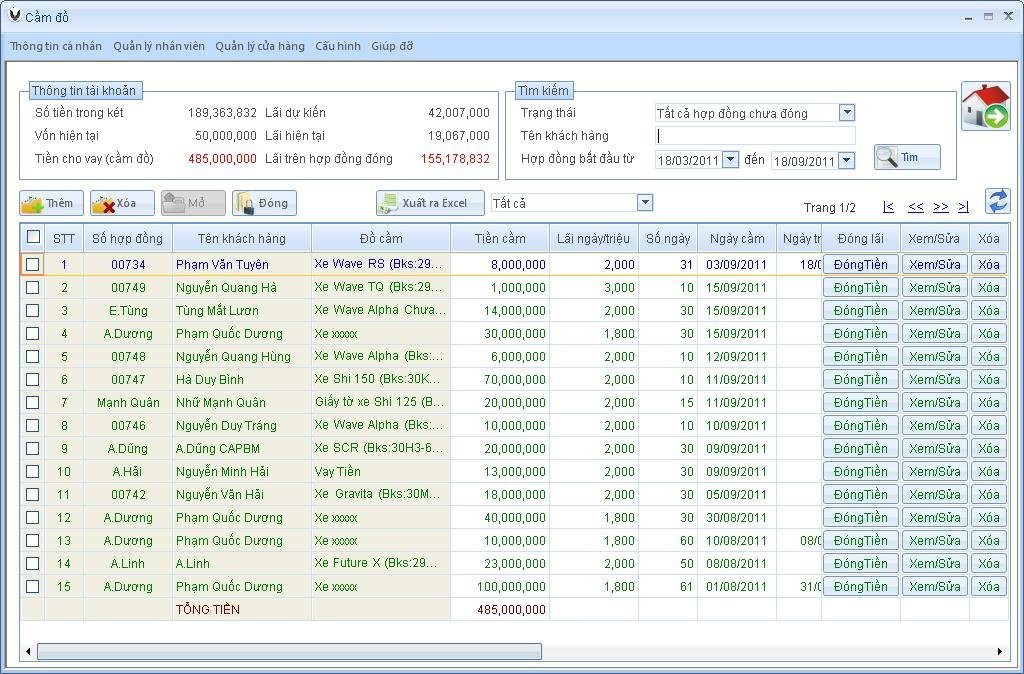Select contract number 00734 cell
Screen dimensions: 1024x674
click(x=128, y=265)
